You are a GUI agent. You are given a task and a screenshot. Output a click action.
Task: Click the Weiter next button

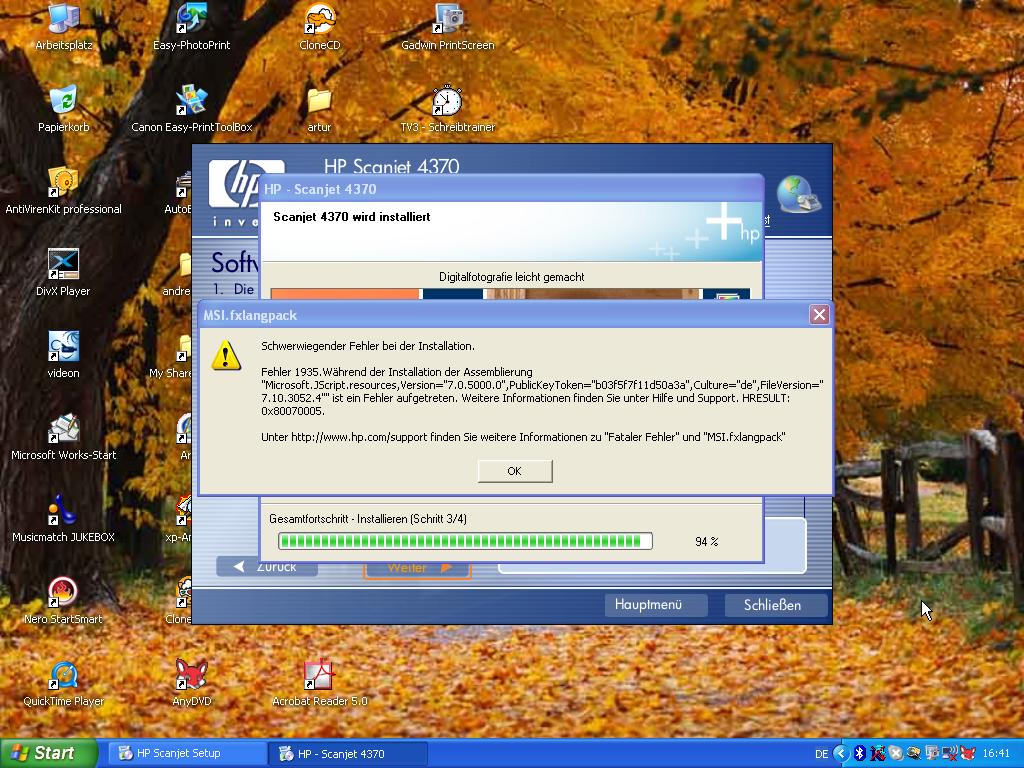[x=417, y=569]
